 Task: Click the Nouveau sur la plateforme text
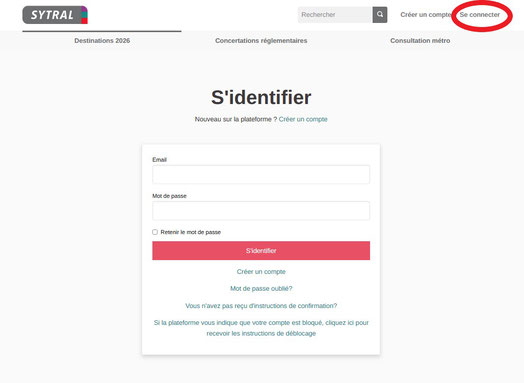tap(236, 119)
